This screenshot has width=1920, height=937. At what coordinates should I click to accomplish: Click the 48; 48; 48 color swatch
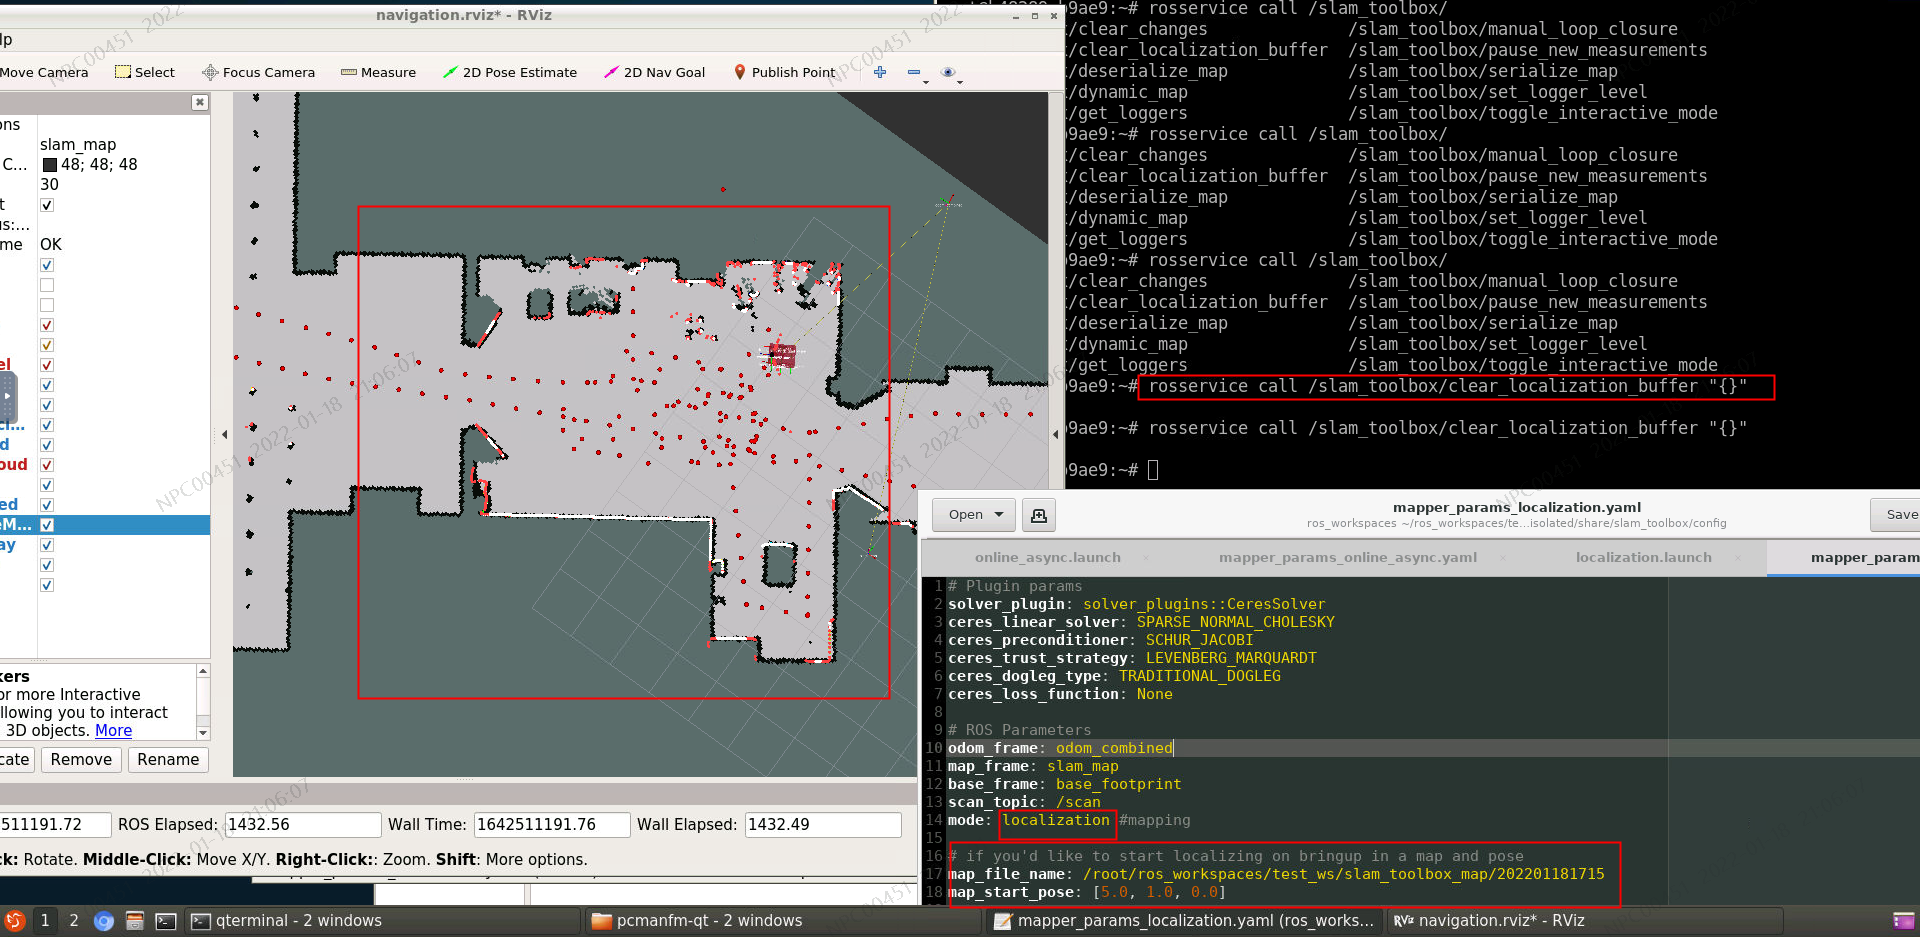coord(50,165)
